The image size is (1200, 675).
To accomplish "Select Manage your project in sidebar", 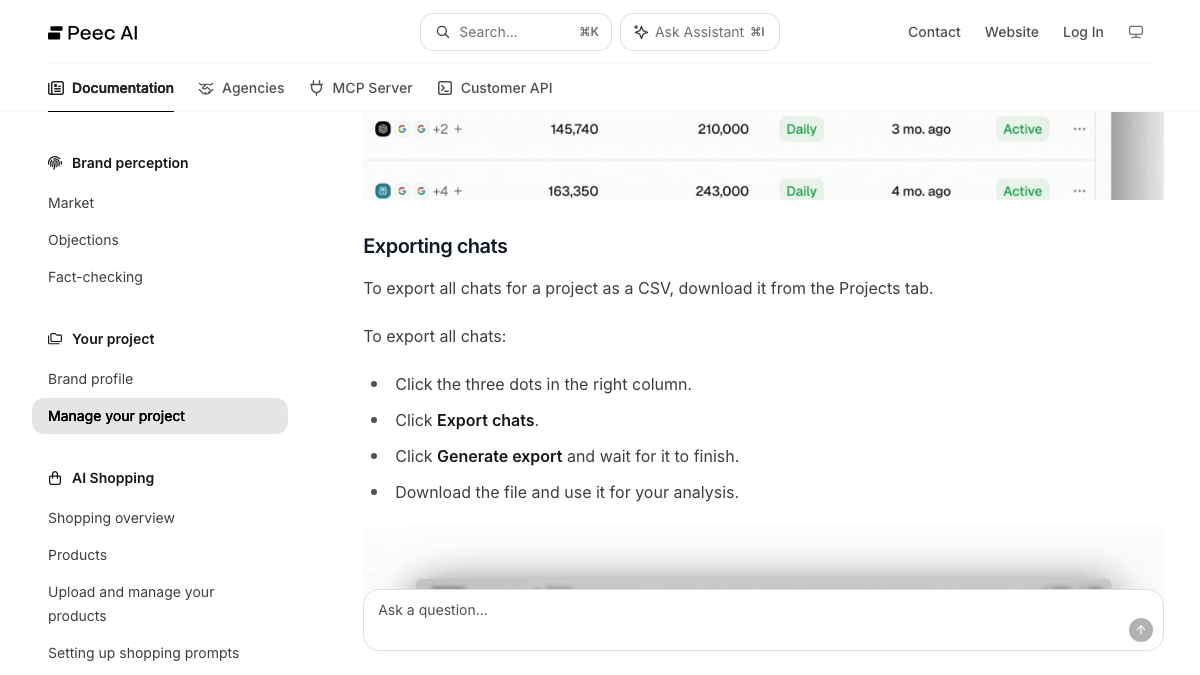I will pyautogui.click(x=160, y=416).
